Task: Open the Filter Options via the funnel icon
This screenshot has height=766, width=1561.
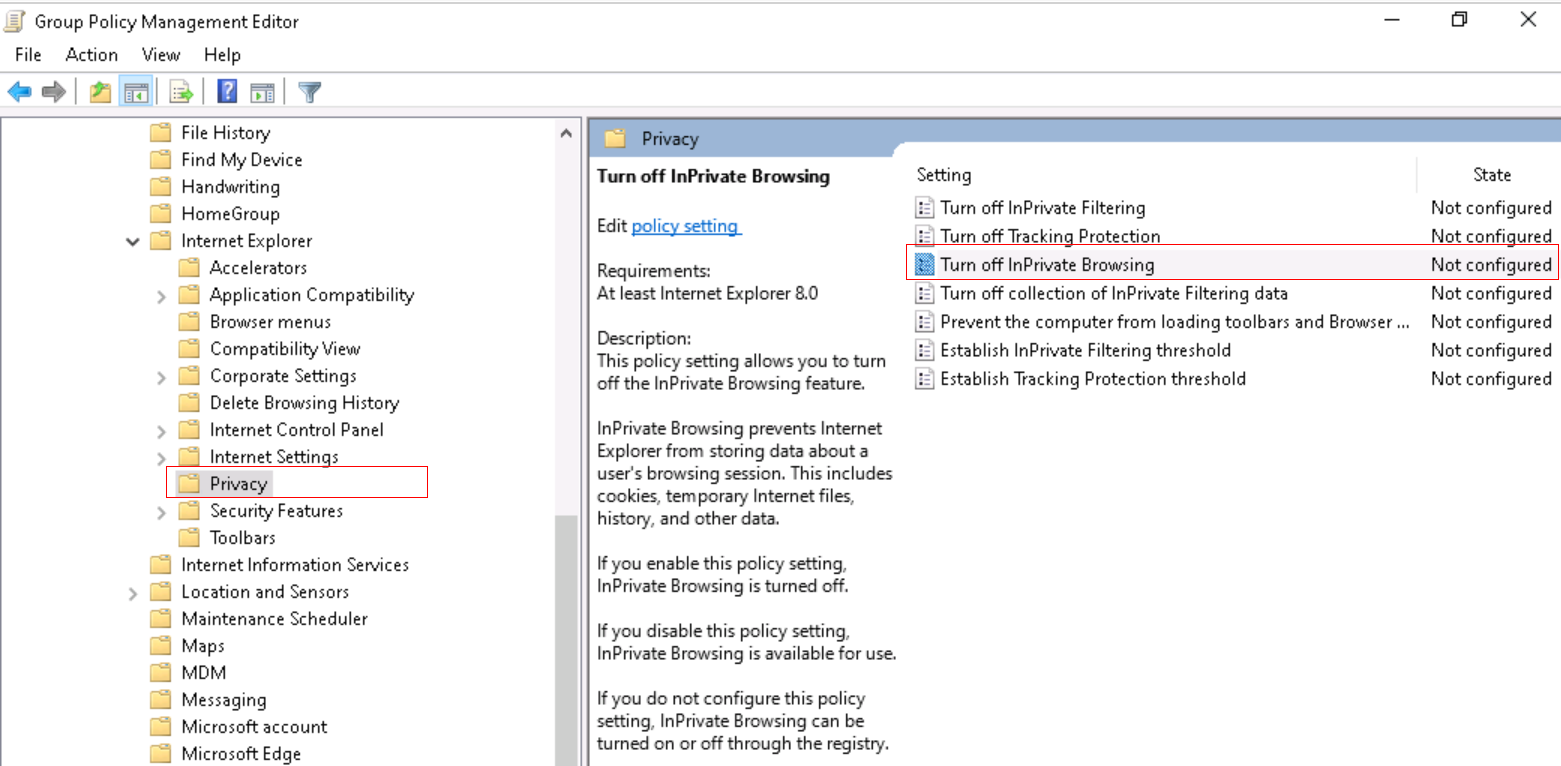Action: tap(309, 91)
